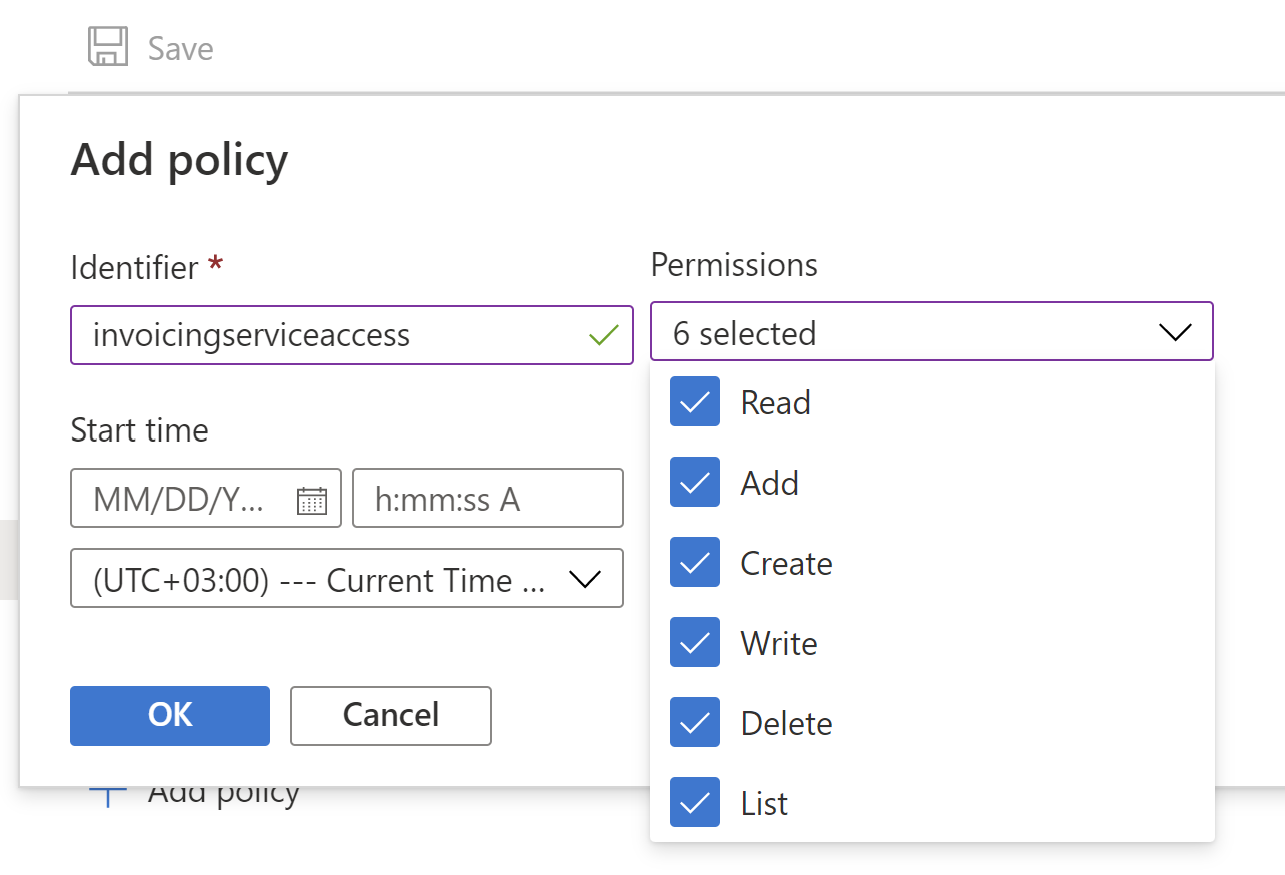The image size is (1285, 875).
Task: Uncheck the Write permission checkbox
Action: (x=695, y=643)
